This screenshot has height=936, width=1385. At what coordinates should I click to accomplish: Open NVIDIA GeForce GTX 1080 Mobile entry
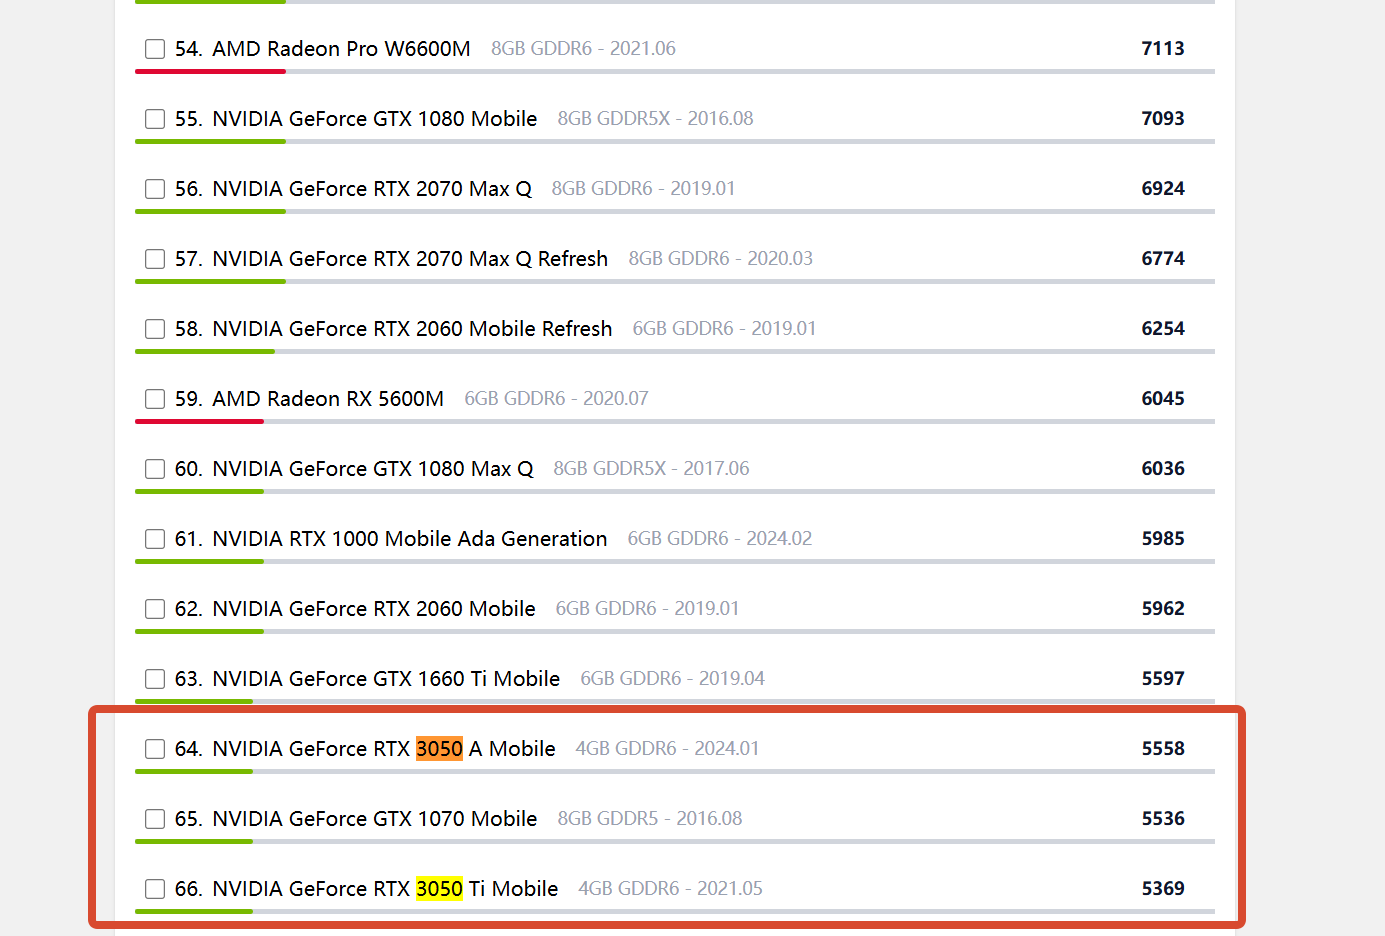click(375, 119)
